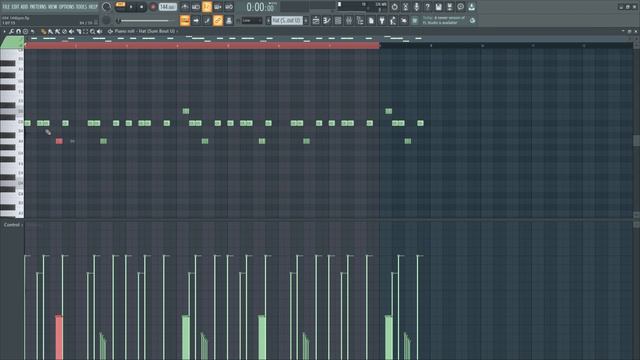Click the red Record button
The height and width of the screenshot is (360, 640).
pyautogui.click(x=153, y=7)
